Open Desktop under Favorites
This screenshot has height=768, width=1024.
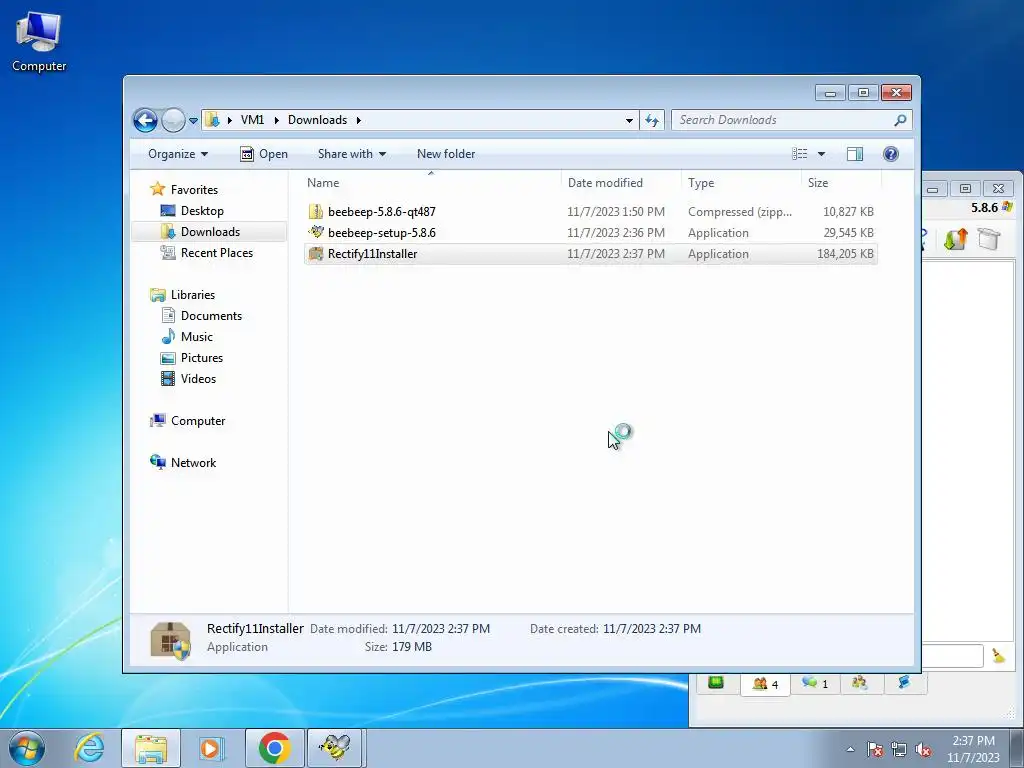click(202, 211)
